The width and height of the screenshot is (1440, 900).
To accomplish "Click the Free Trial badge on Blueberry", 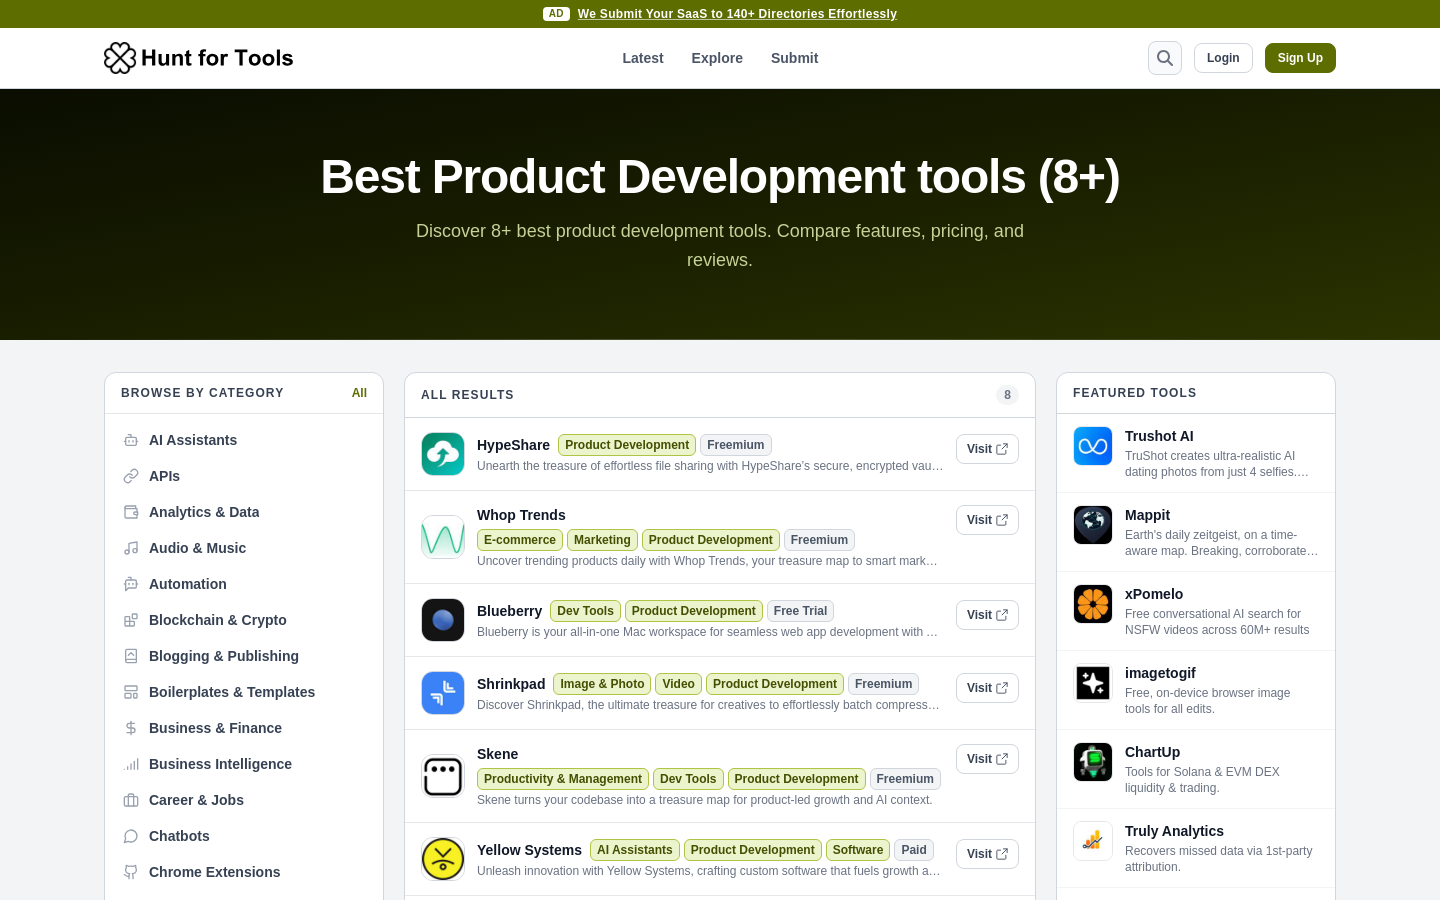I will (x=800, y=611).
